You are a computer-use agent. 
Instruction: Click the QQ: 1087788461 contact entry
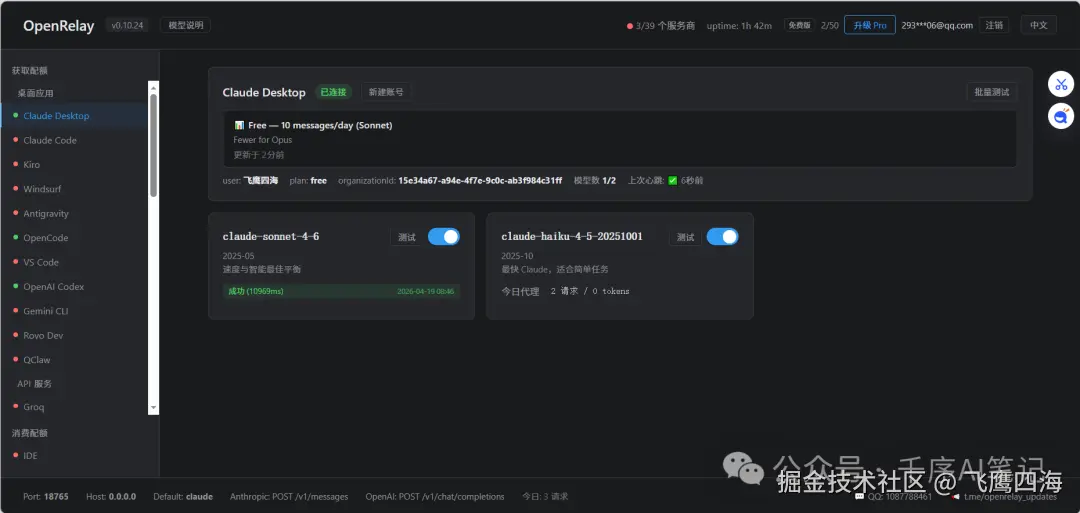tap(893, 496)
